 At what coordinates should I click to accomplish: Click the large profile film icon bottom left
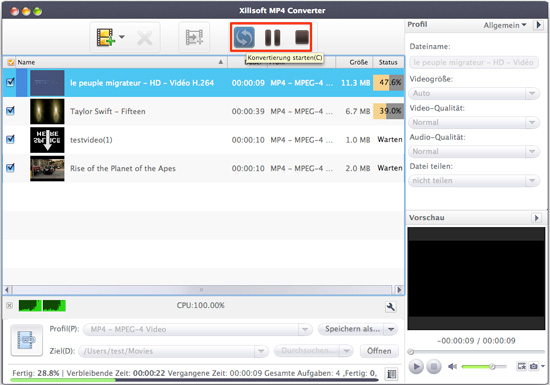[x=27, y=340]
